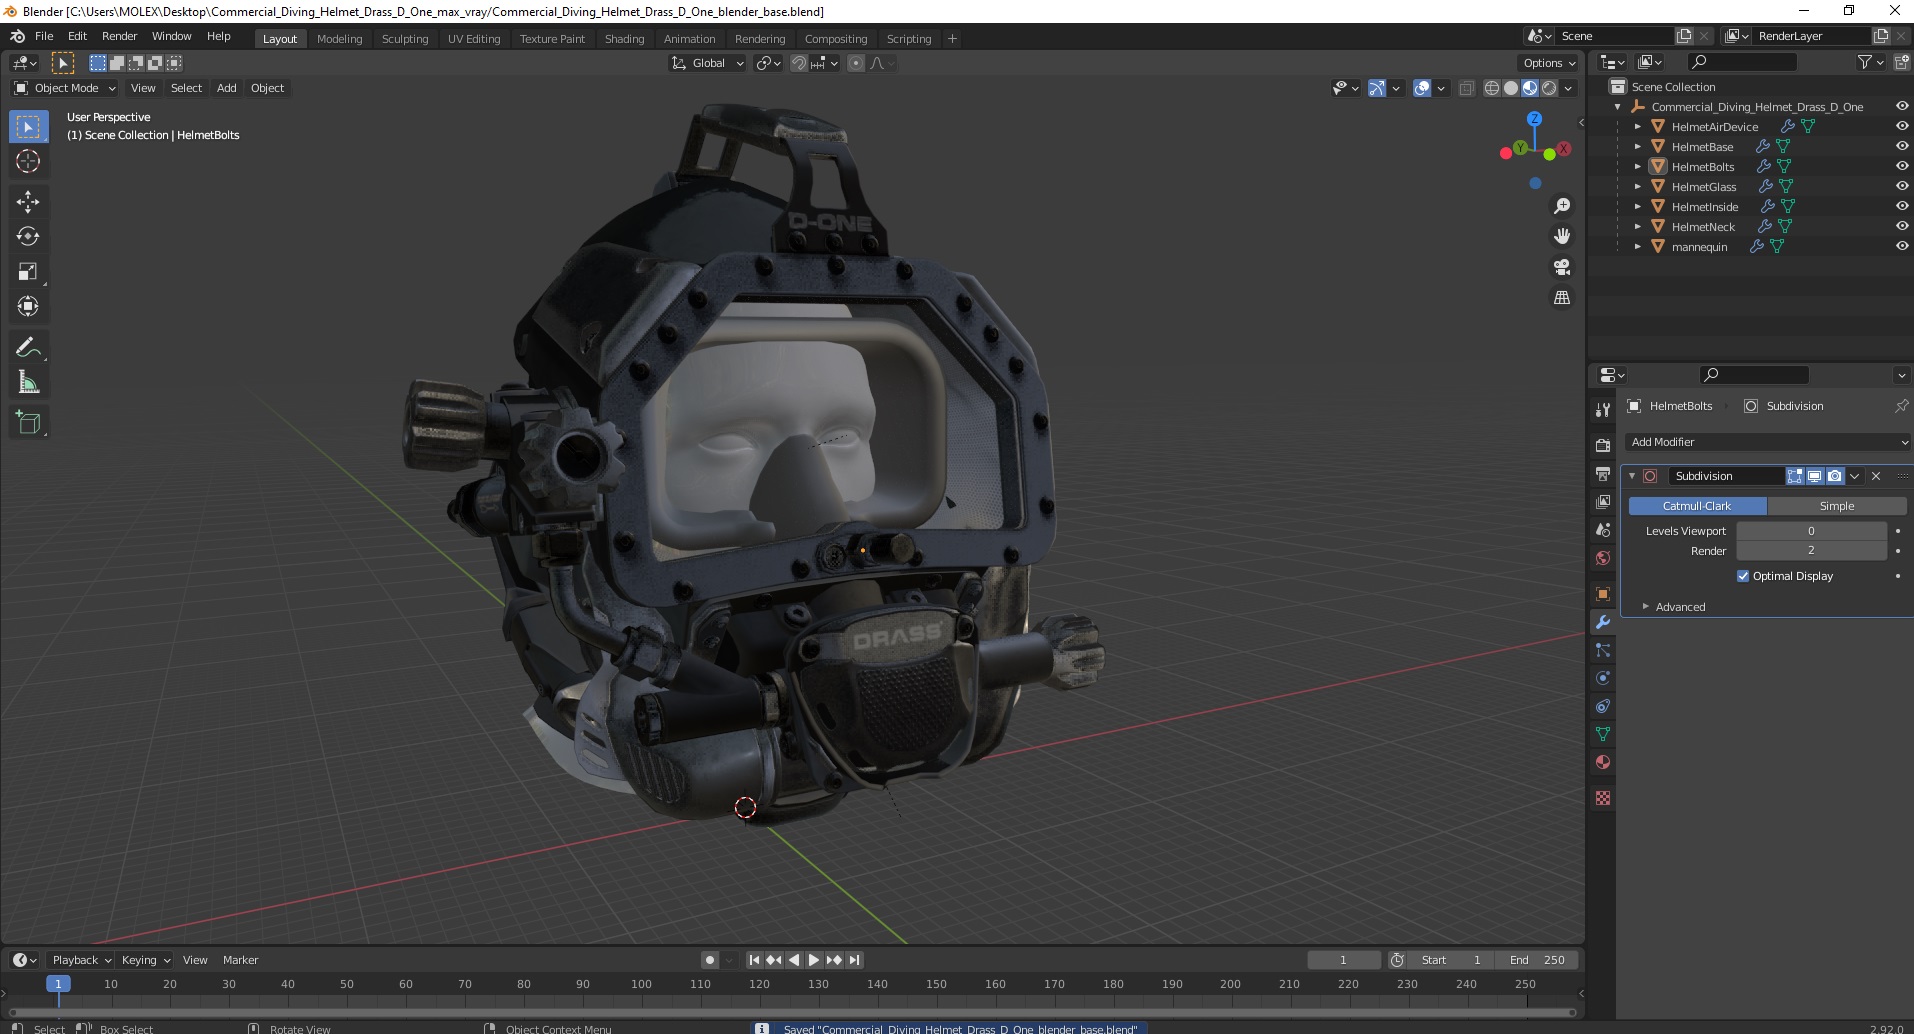1914x1034 pixels.
Task: Click the timeline Marker menu
Action: click(x=240, y=960)
